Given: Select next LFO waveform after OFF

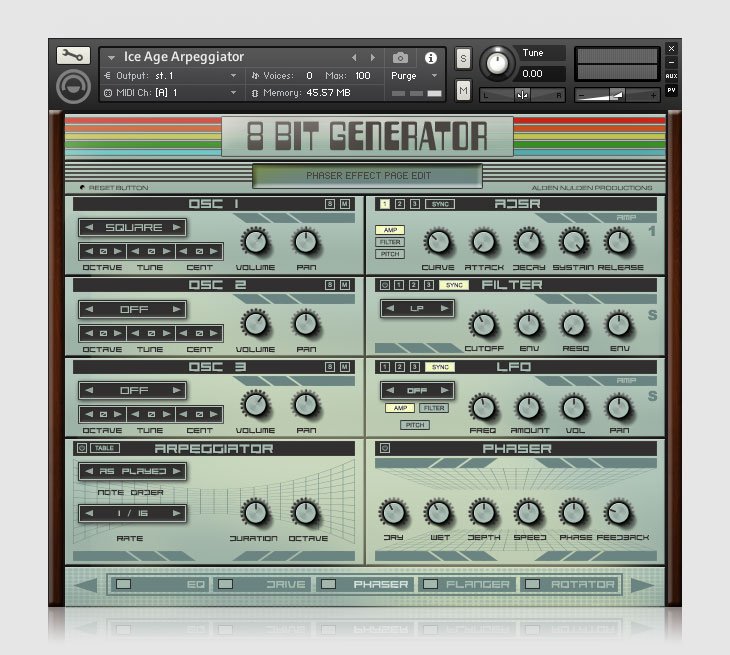Looking at the screenshot, I should click(x=445, y=390).
